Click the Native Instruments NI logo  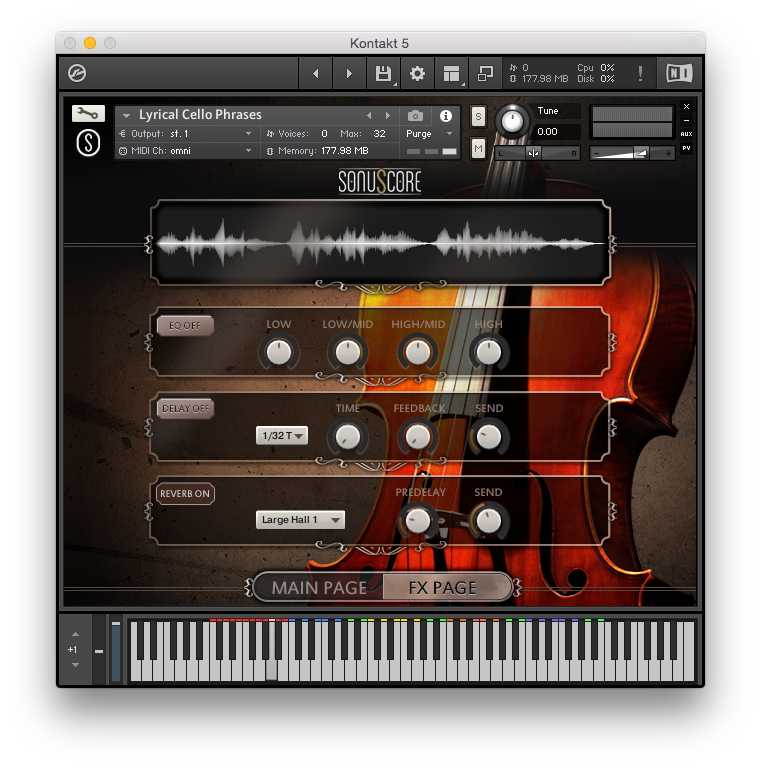[679, 73]
